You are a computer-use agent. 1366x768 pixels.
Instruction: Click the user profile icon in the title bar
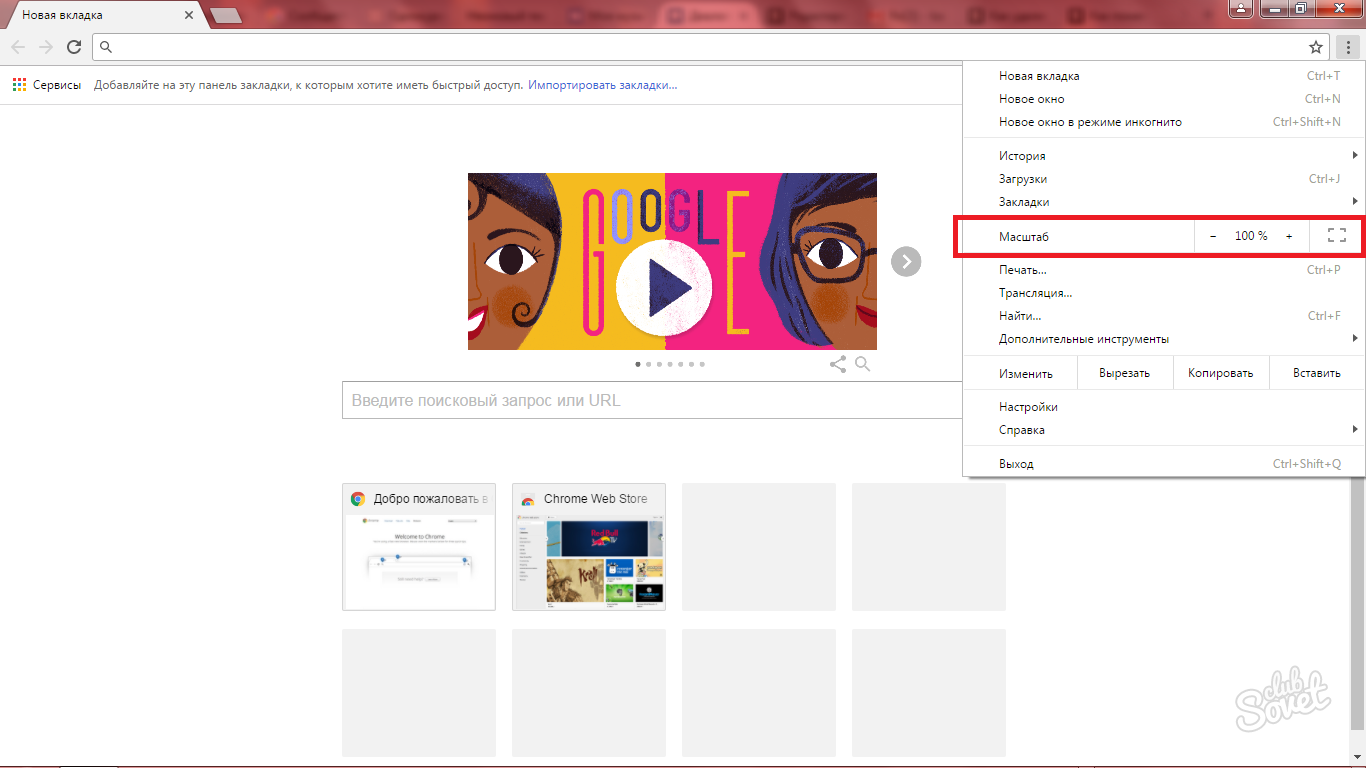pyautogui.click(x=1241, y=8)
